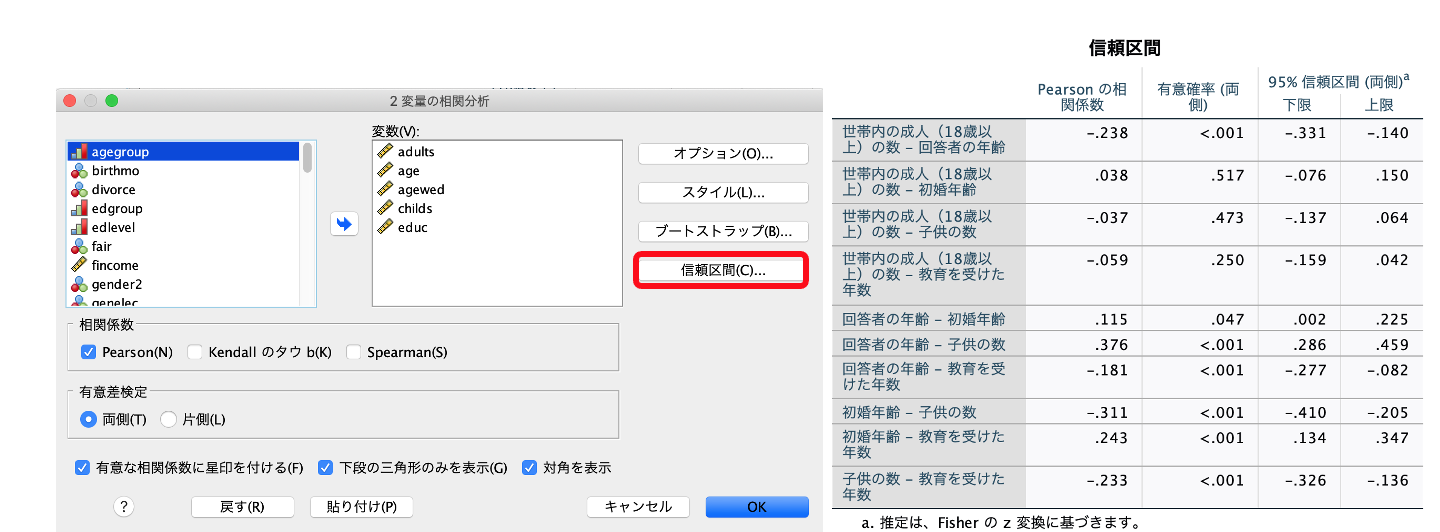Confirm the dialog with OK
This screenshot has height=532, width=1440.
[x=757, y=507]
